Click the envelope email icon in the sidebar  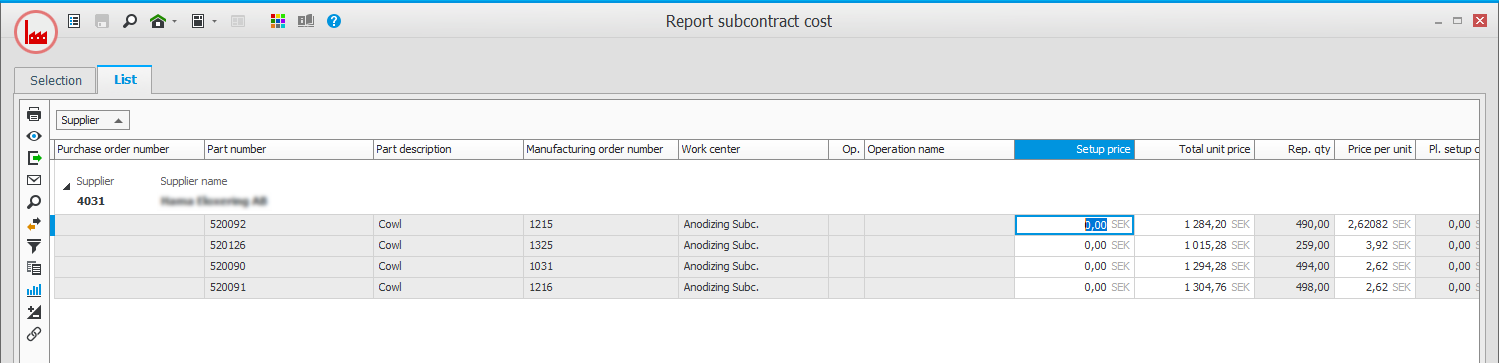(34, 180)
